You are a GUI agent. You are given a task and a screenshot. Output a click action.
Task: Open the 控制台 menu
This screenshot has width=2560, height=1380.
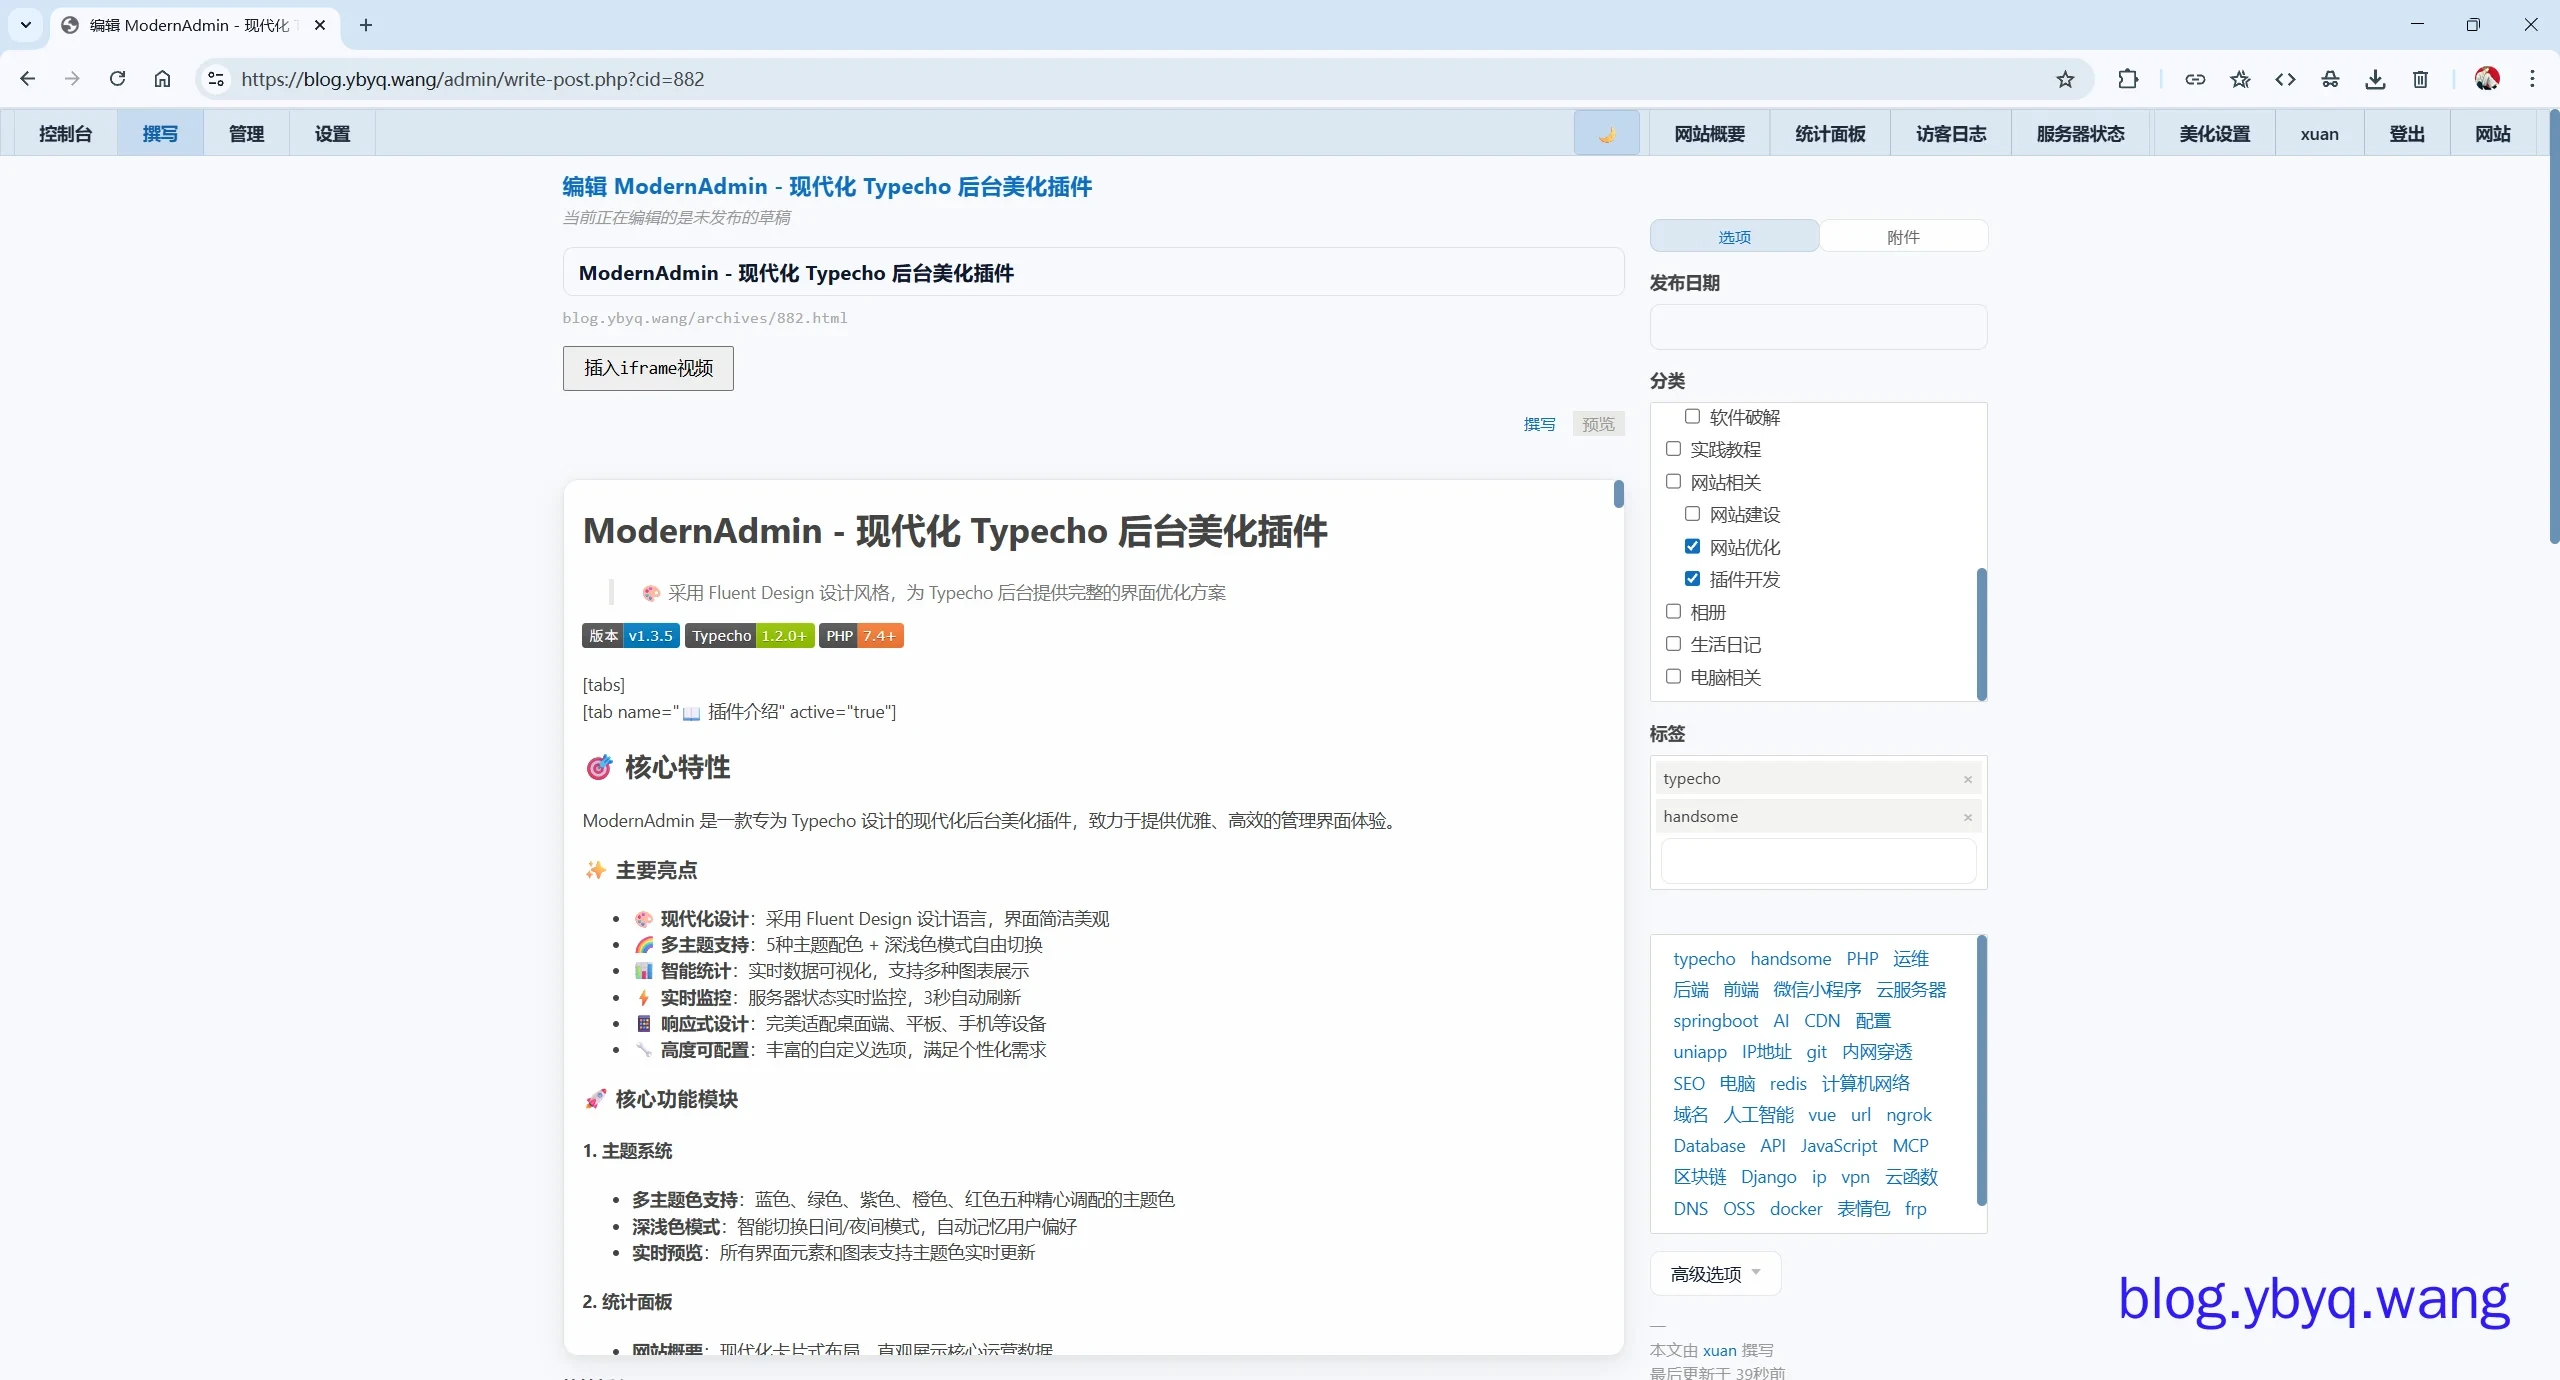pyautogui.click(x=66, y=134)
